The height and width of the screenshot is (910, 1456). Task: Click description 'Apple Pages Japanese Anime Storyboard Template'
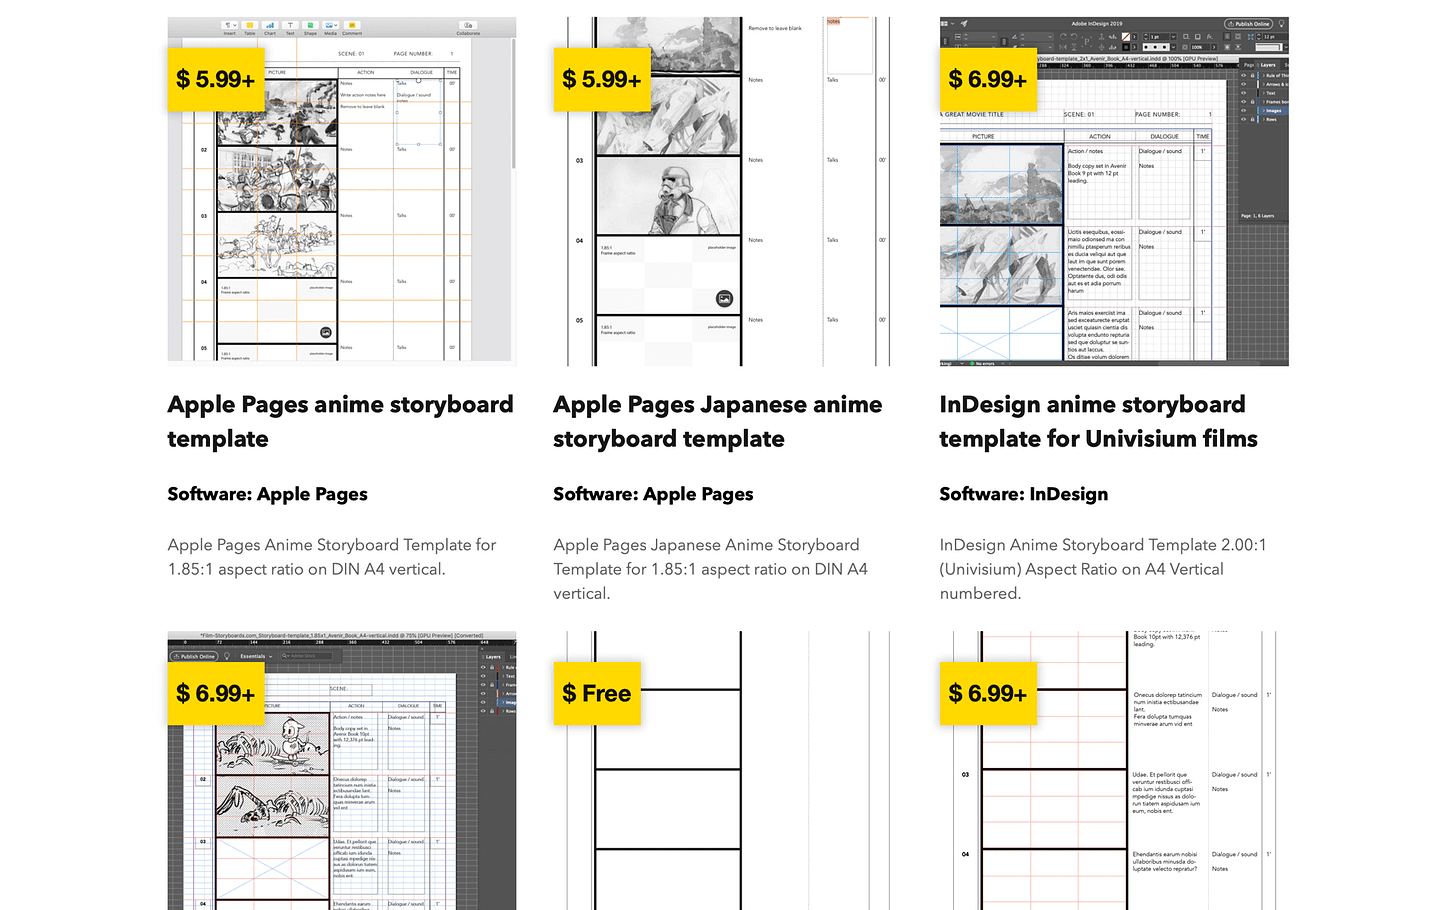click(711, 569)
